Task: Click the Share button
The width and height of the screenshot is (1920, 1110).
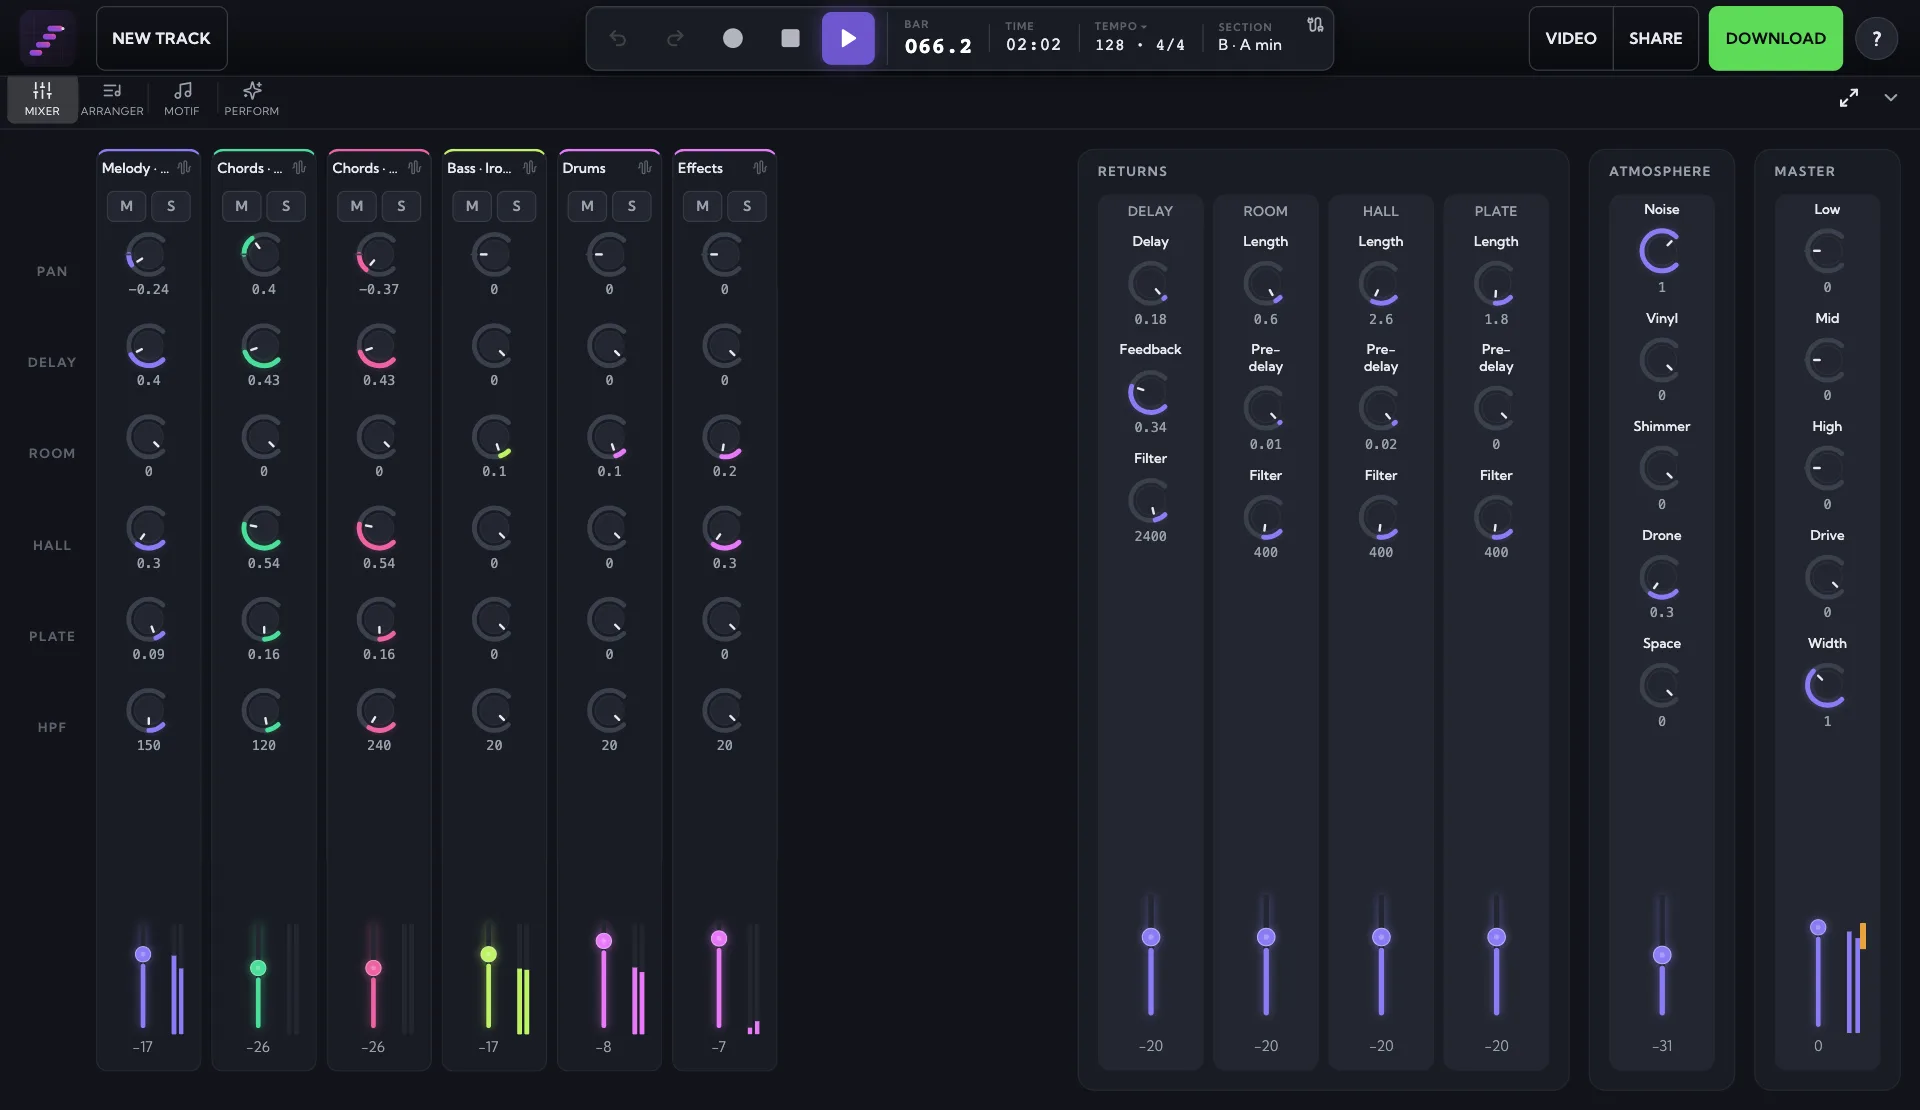Action: tap(1656, 38)
